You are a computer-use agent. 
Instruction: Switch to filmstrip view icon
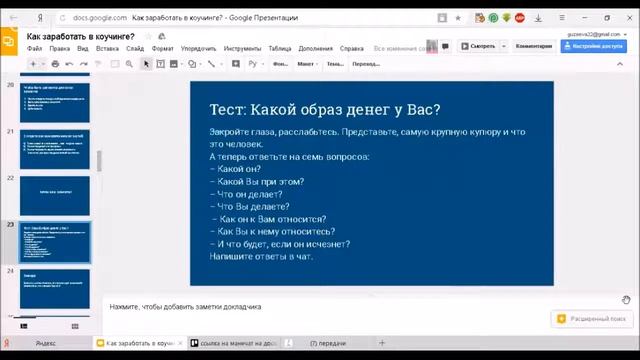(x=24, y=326)
